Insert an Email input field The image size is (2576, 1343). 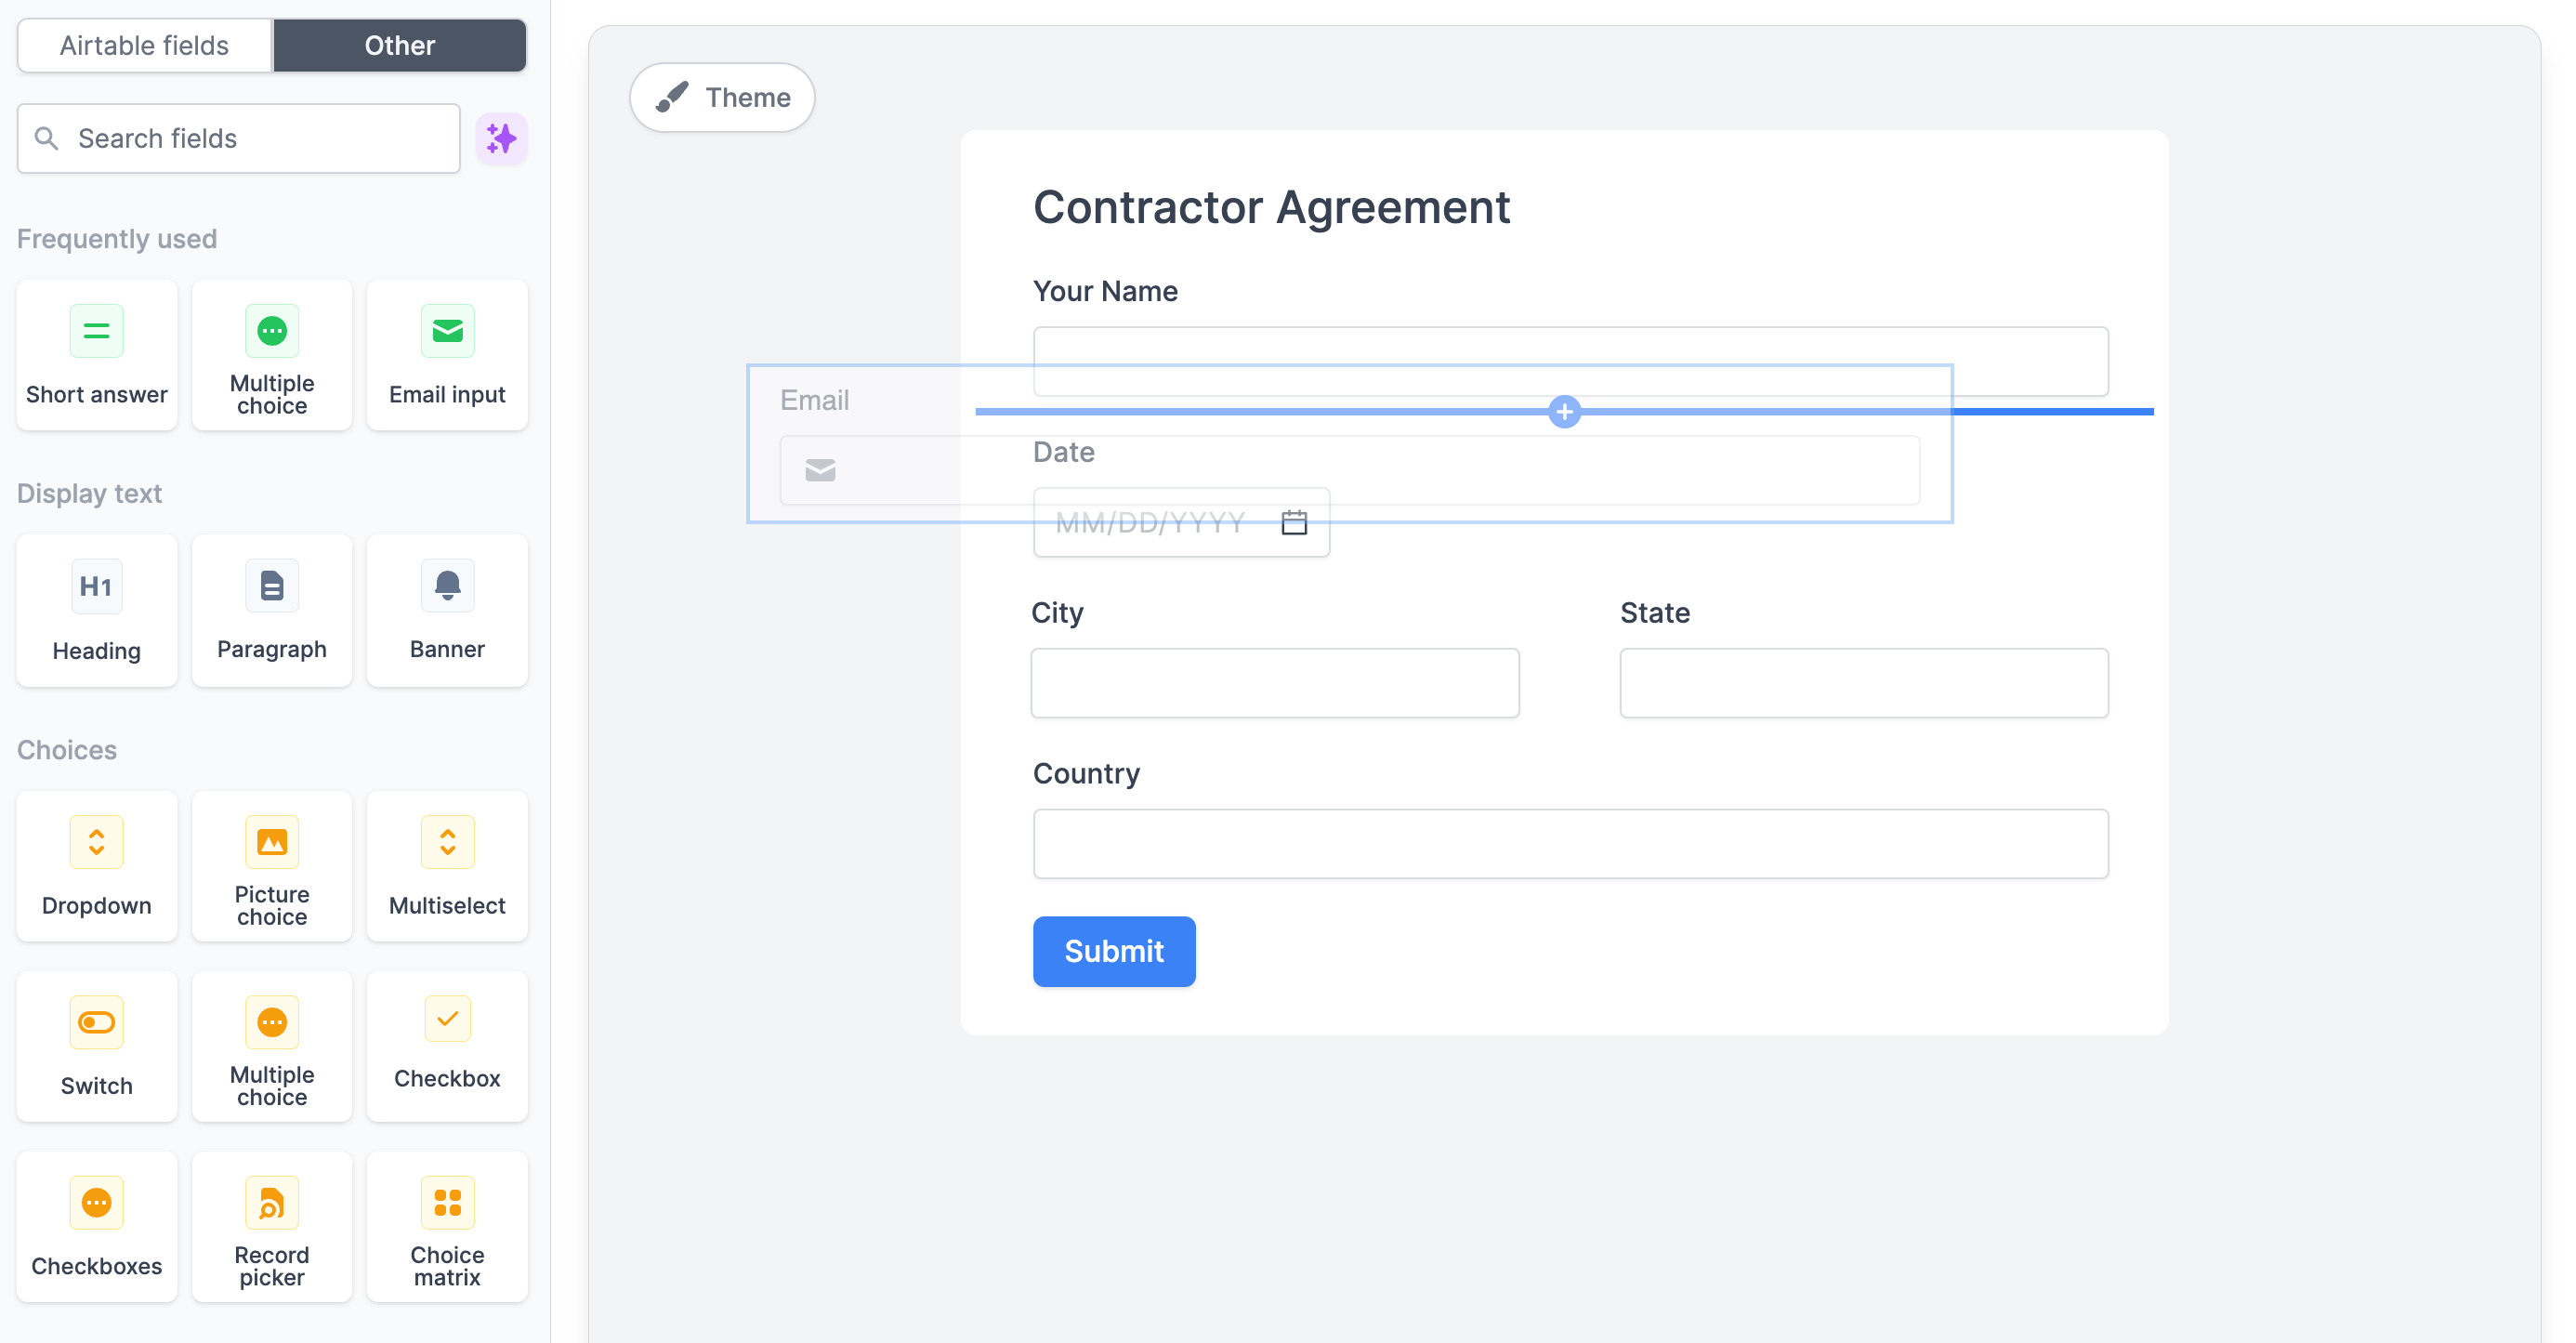click(447, 355)
